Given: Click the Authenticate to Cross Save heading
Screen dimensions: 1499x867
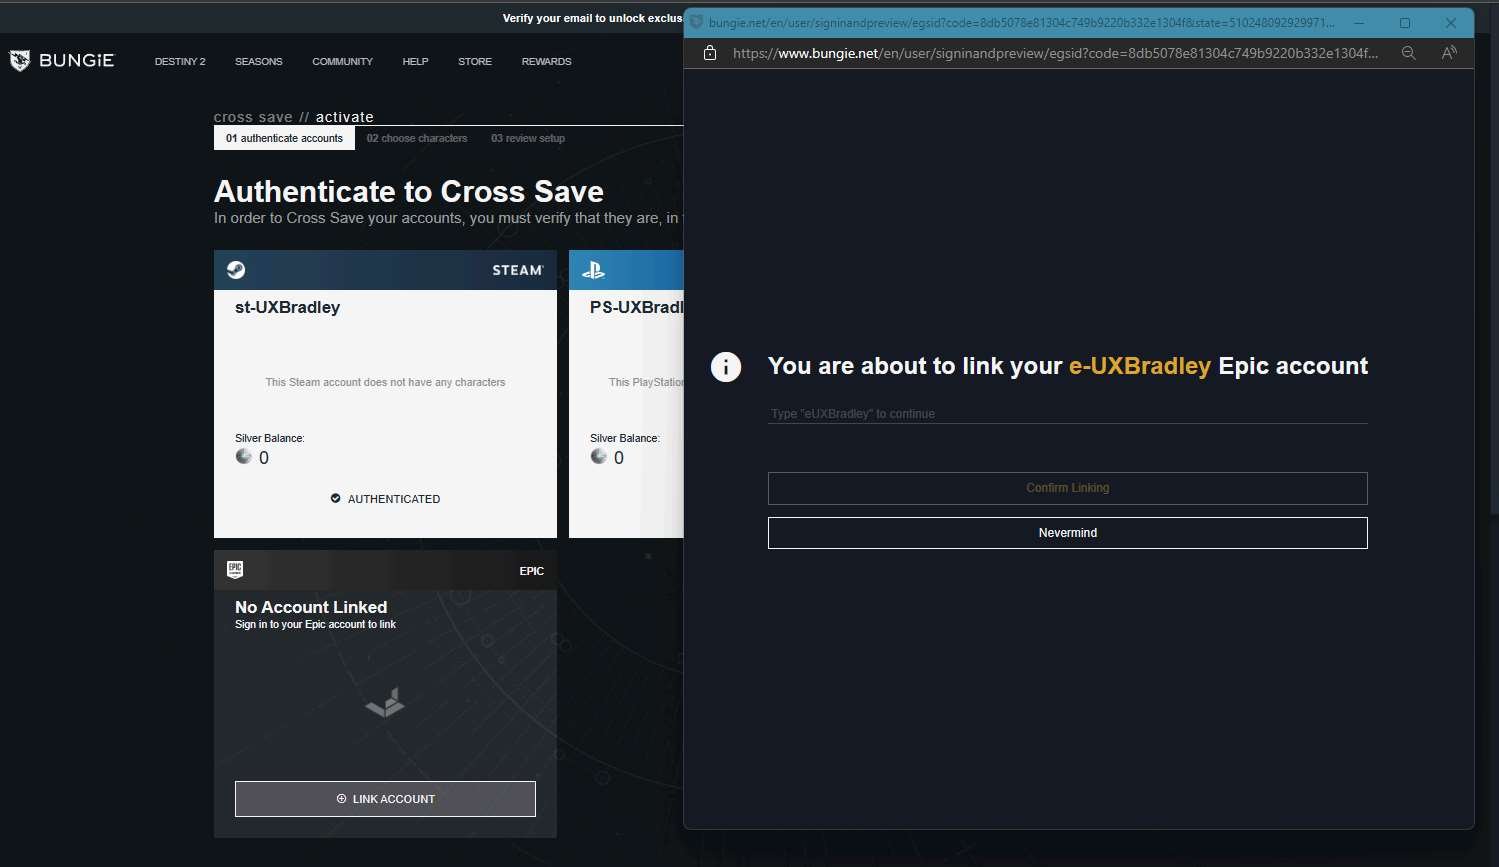Looking at the screenshot, I should (409, 191).
